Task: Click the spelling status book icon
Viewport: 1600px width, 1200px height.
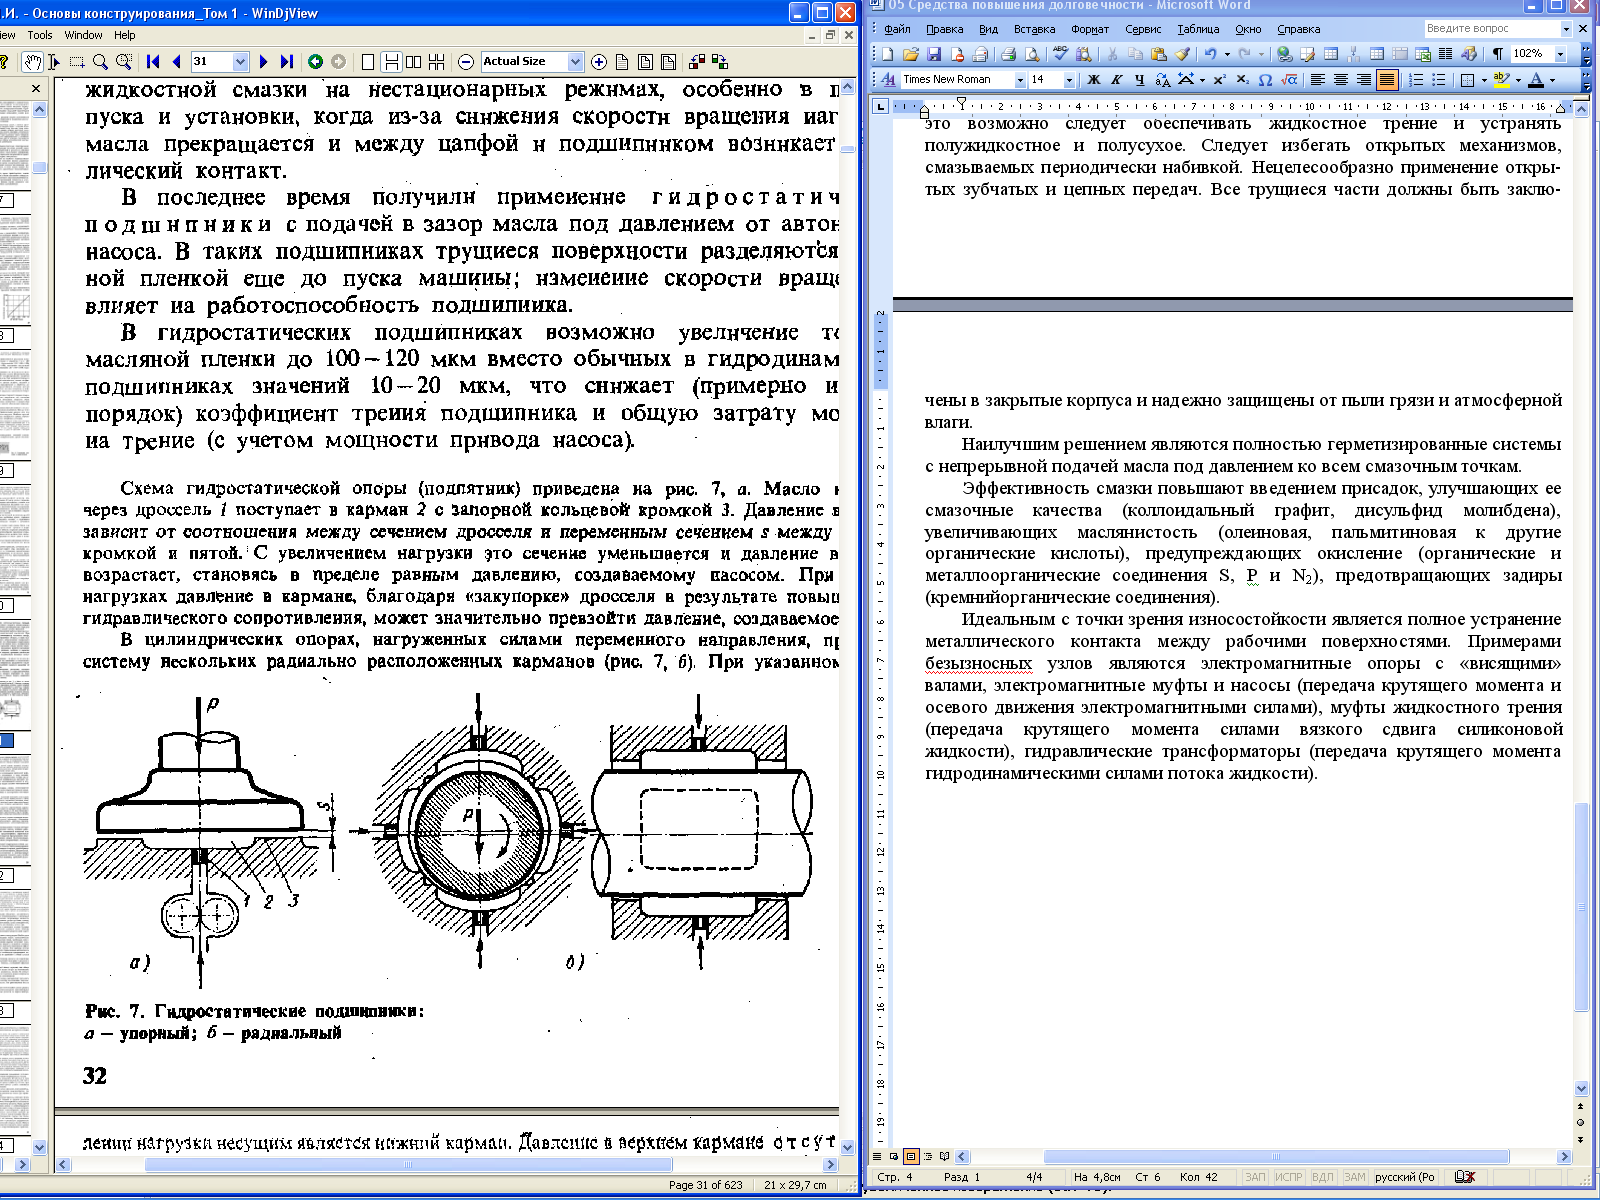Action: (x=1465, y=1177)
